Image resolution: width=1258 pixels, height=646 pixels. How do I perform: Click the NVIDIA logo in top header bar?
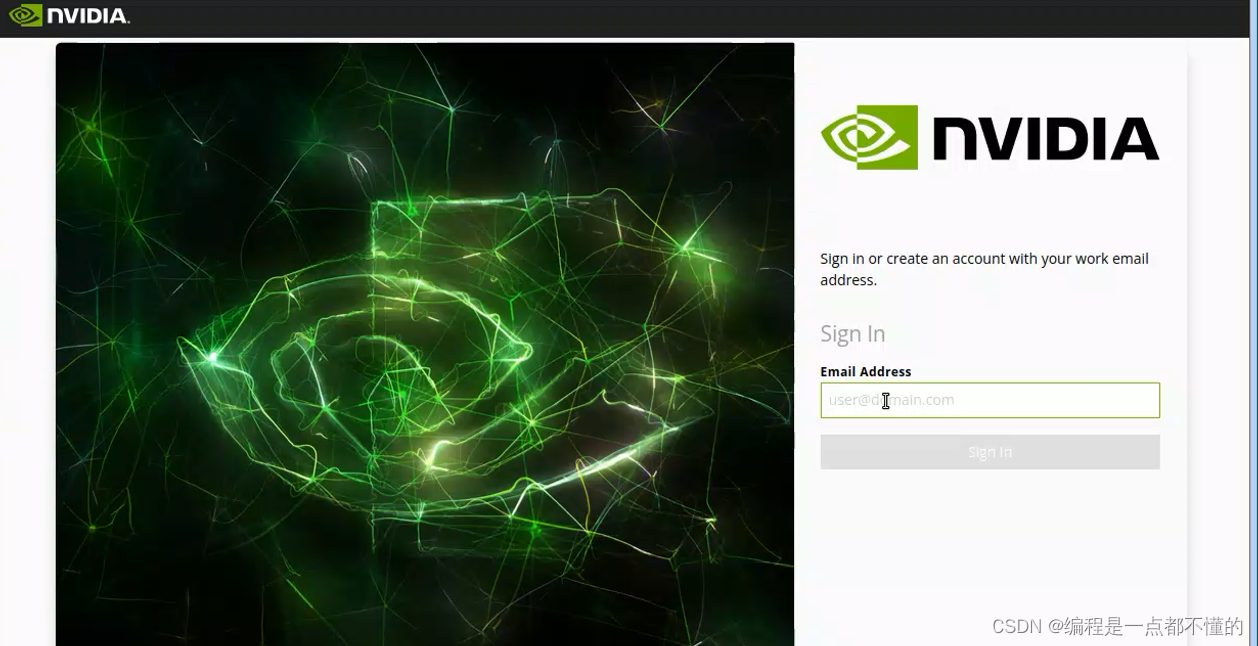(x=69, y=15)
